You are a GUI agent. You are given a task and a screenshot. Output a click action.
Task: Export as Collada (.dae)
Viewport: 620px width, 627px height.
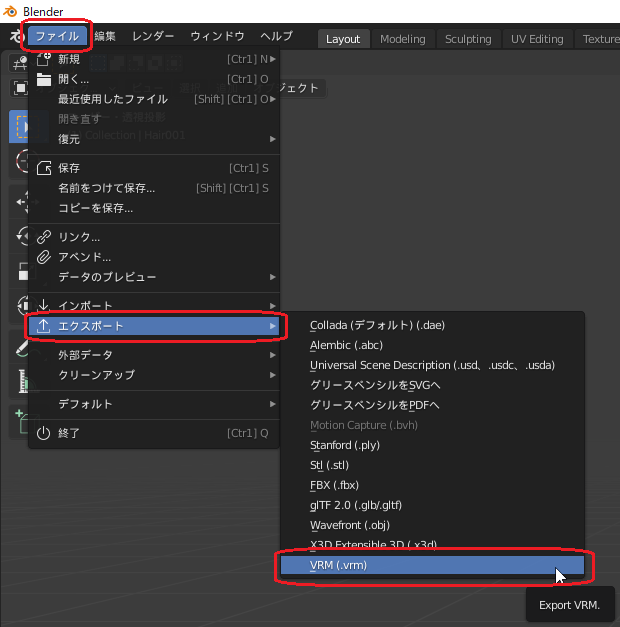tap(432, 325)
